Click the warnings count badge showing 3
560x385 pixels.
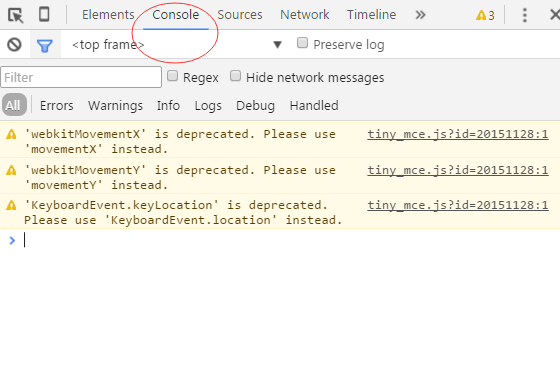coord(485,15)
